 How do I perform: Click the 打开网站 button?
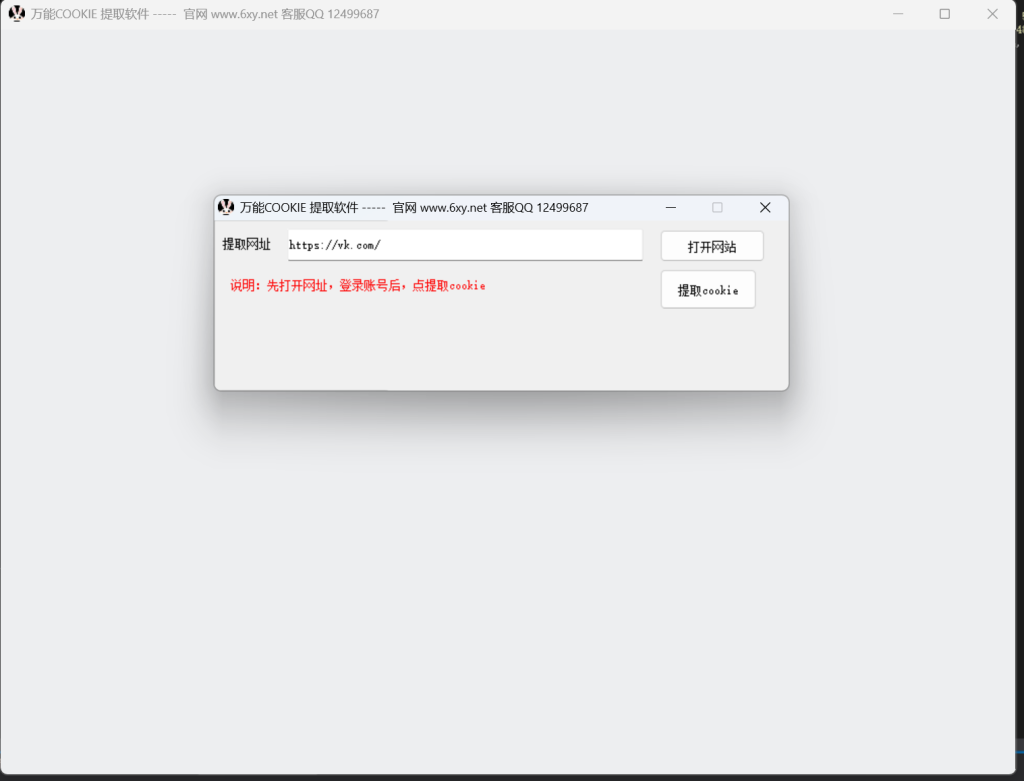tap(712, 246)
